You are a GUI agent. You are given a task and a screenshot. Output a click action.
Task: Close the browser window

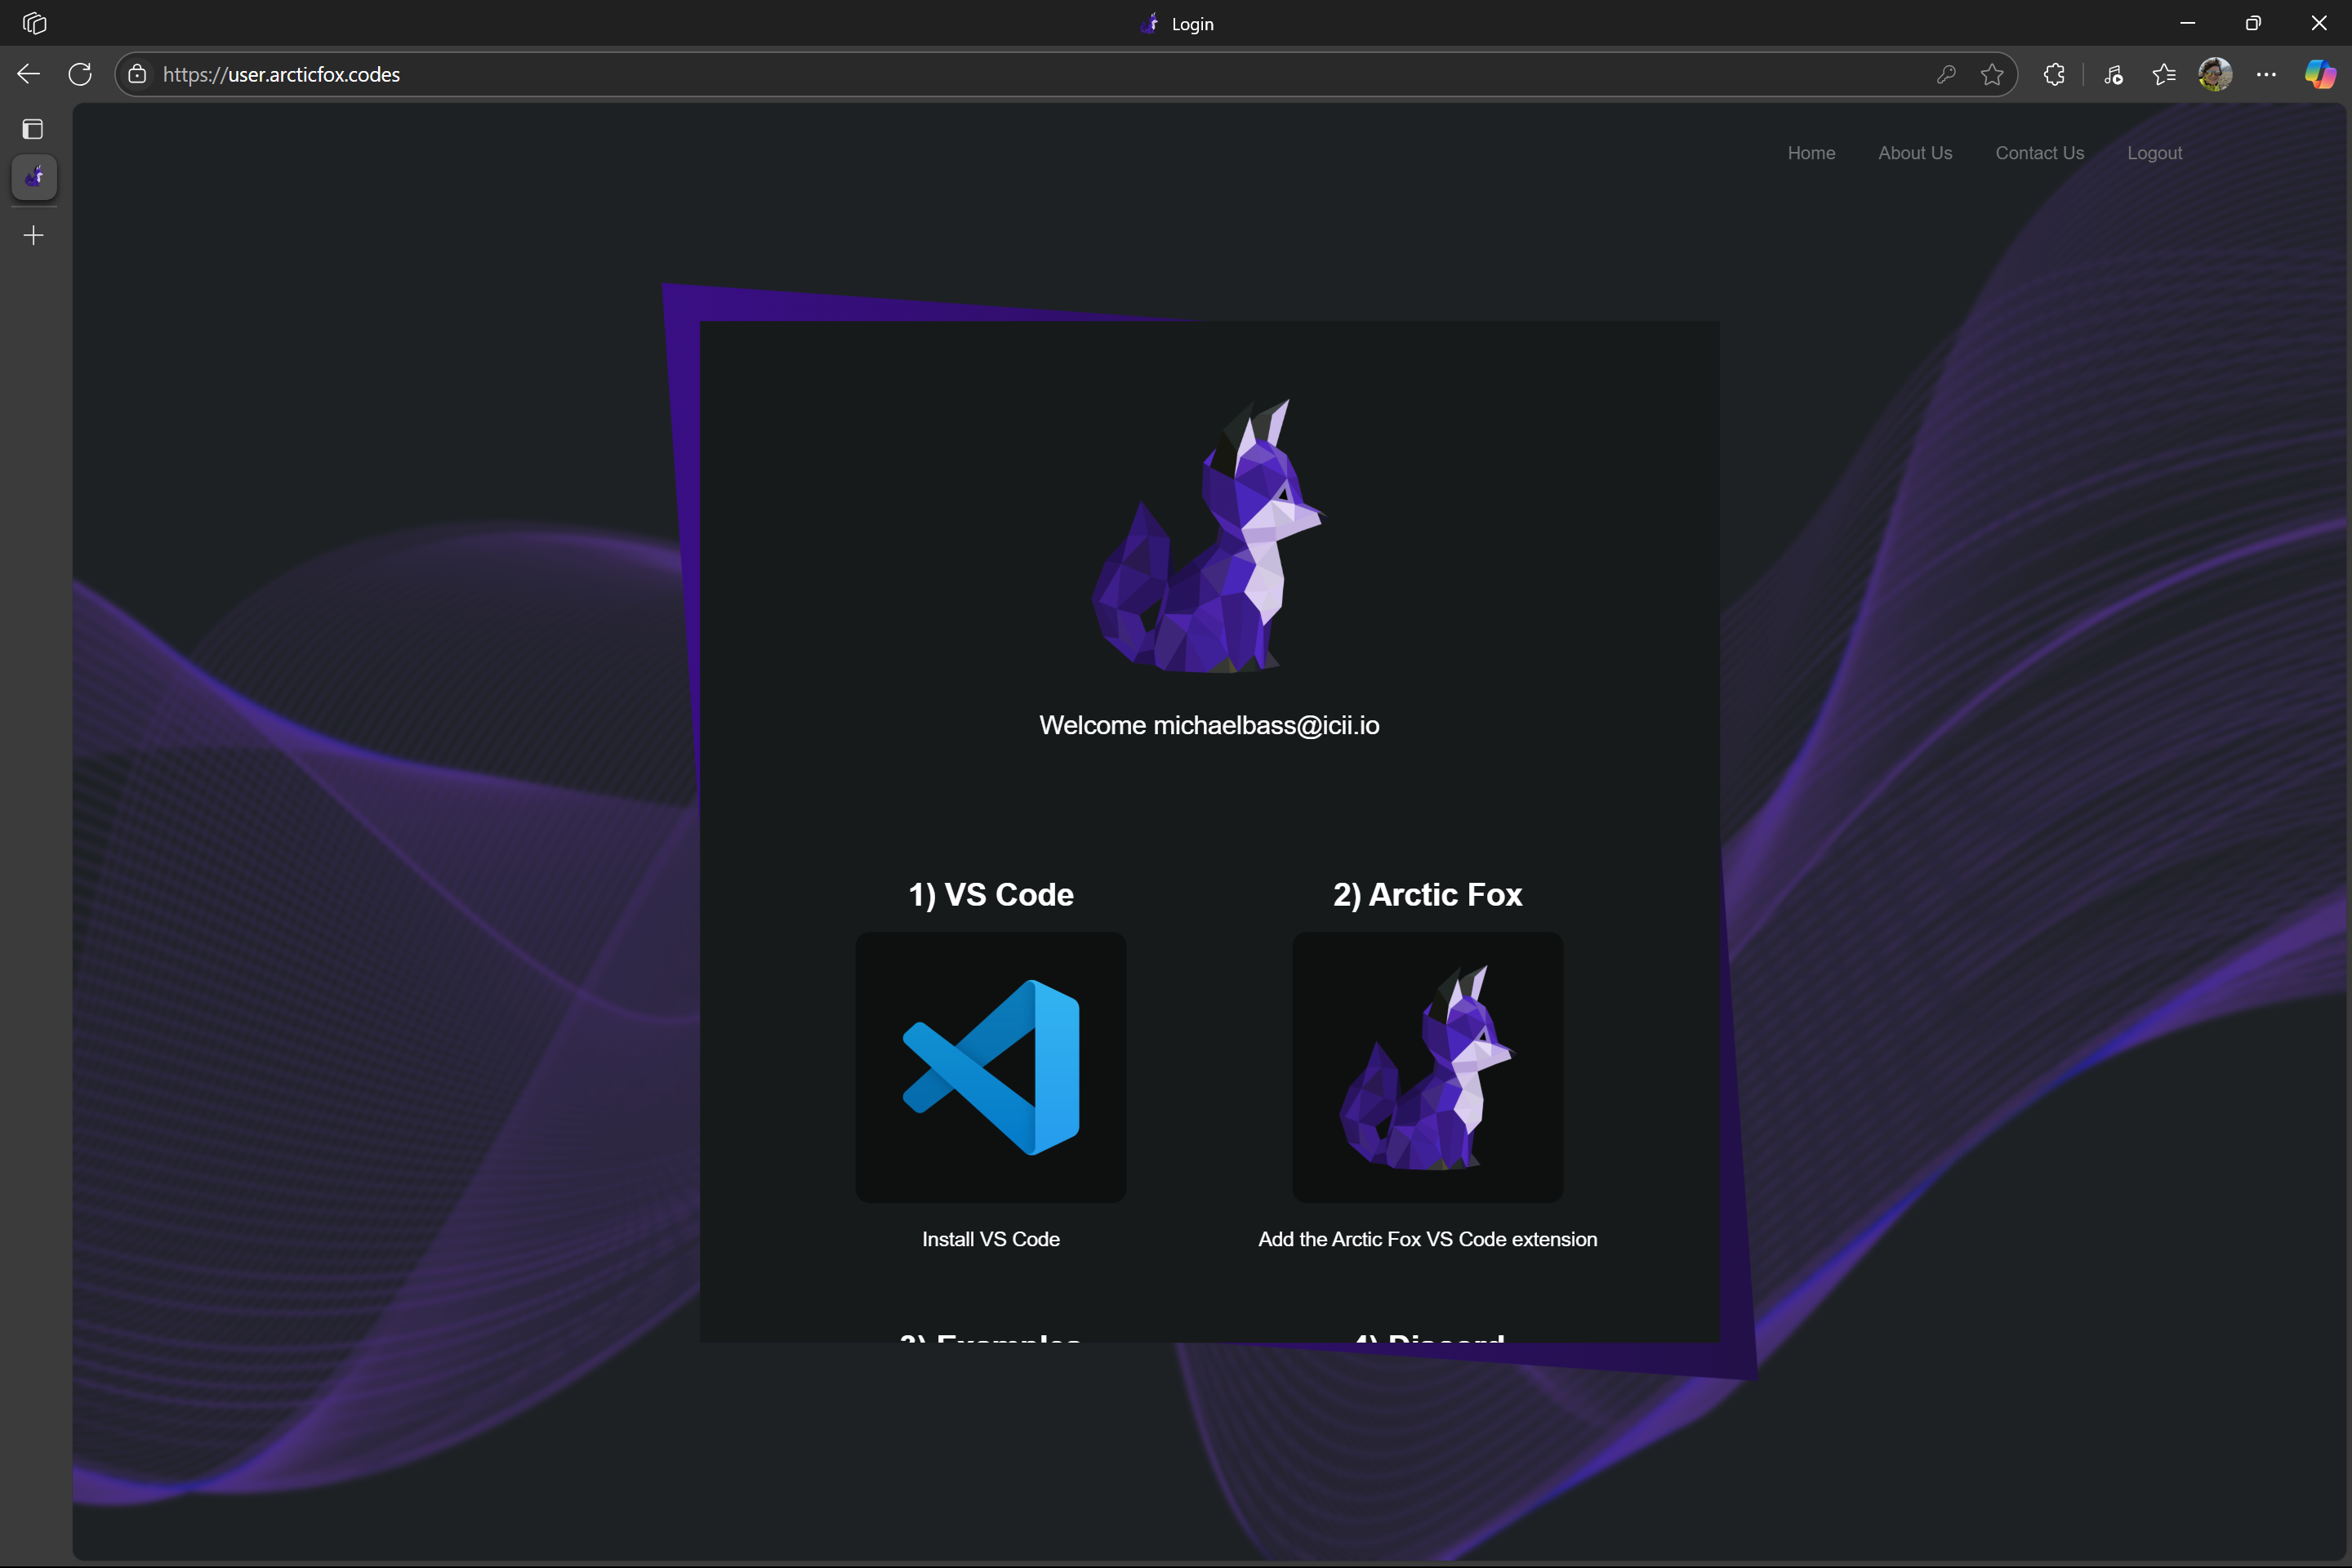[x=2319, y=23]
